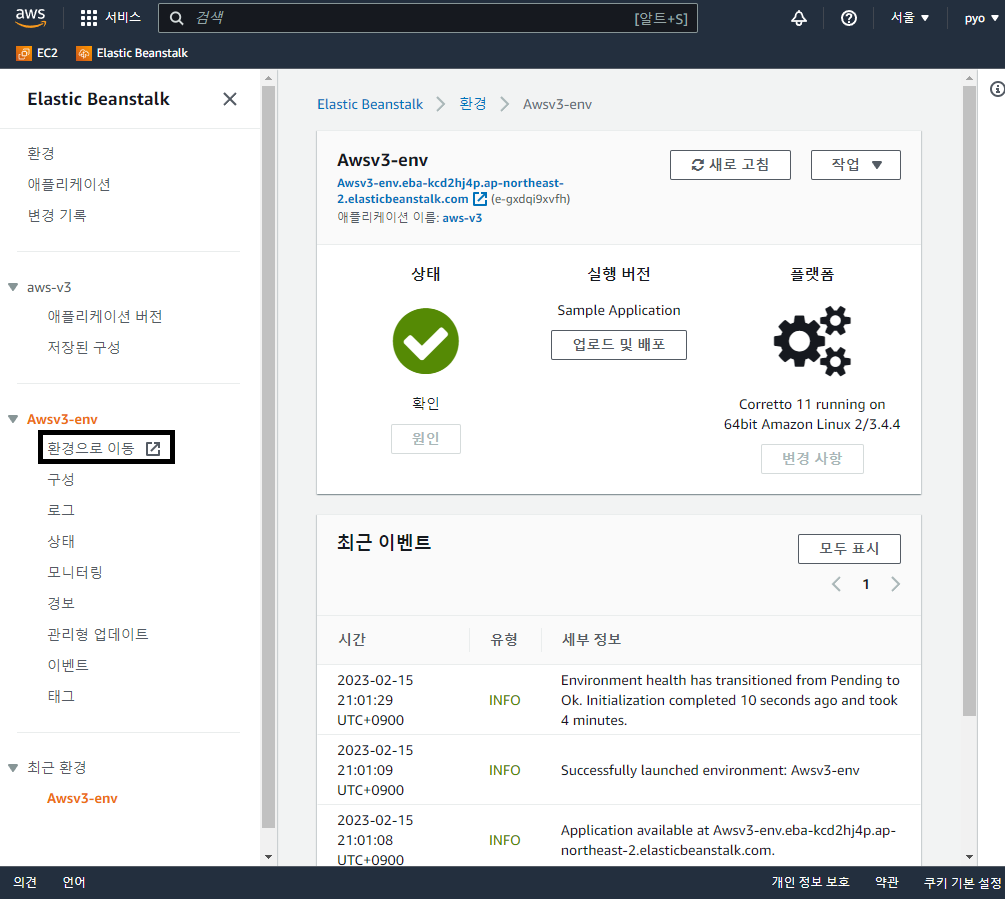The height and width of the screenshot is (899, 1005).
Task: Close the Elastic Beanstalk side navigation
Action: (x=229, y=99)
